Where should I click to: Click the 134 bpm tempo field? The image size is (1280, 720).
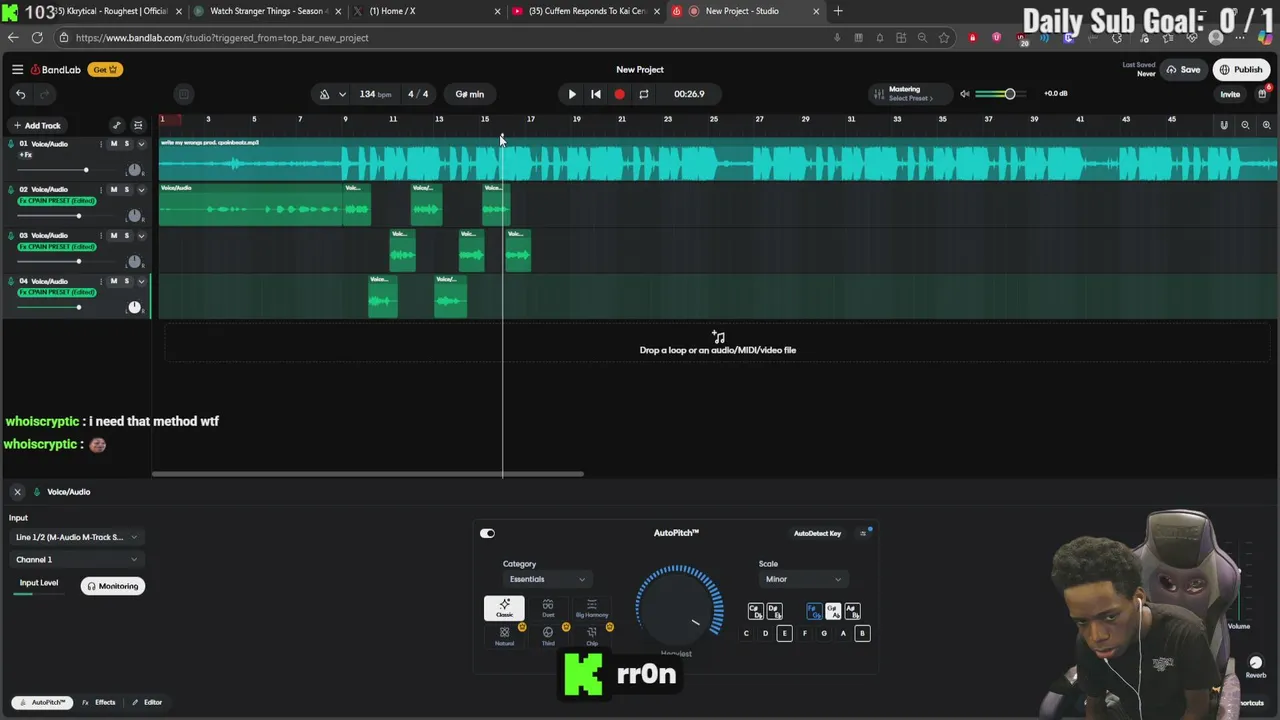tap(375, 94)
